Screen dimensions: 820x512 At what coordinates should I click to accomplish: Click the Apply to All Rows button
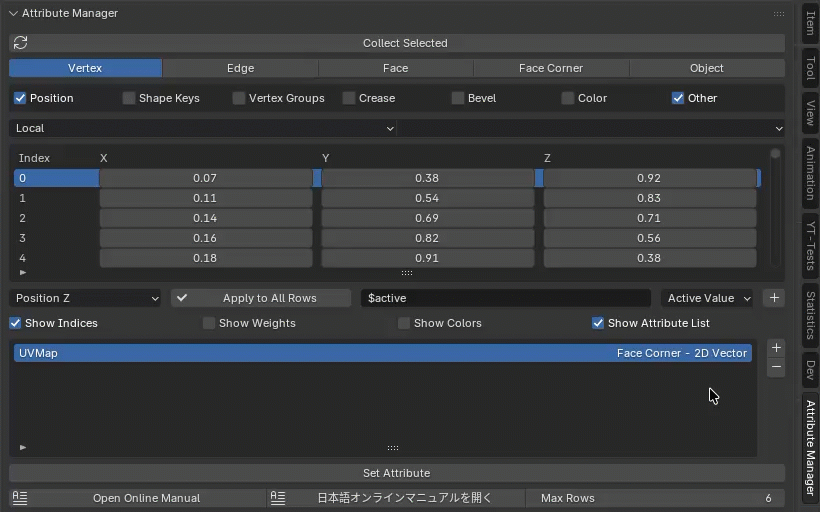(261, 298)
